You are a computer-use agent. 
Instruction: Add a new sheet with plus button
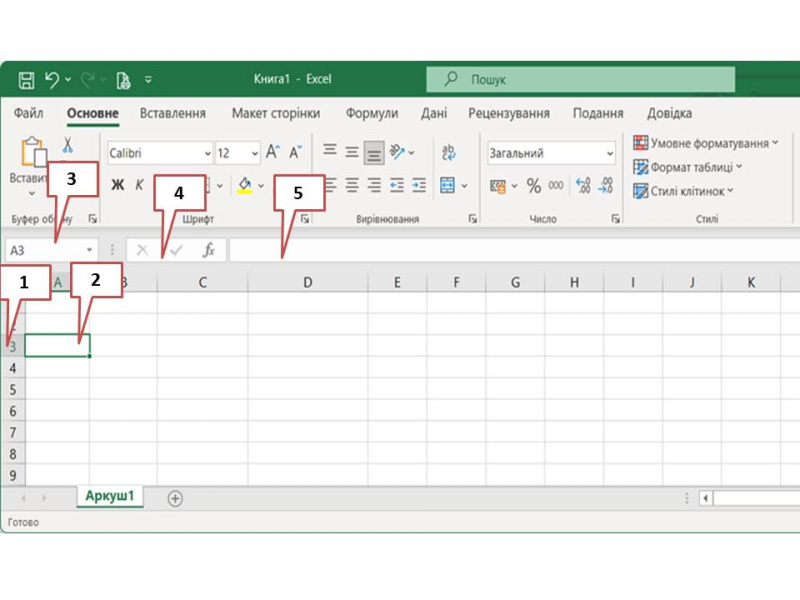click(x=175, y=498)
